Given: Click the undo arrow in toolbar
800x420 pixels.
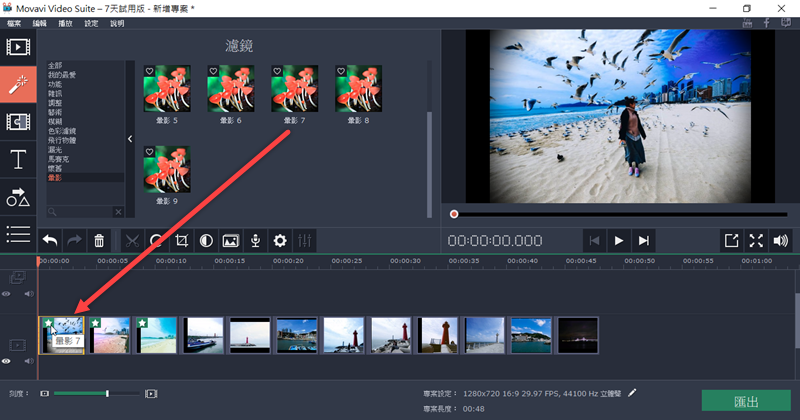Looking at the screenshot, I should 50,241.
